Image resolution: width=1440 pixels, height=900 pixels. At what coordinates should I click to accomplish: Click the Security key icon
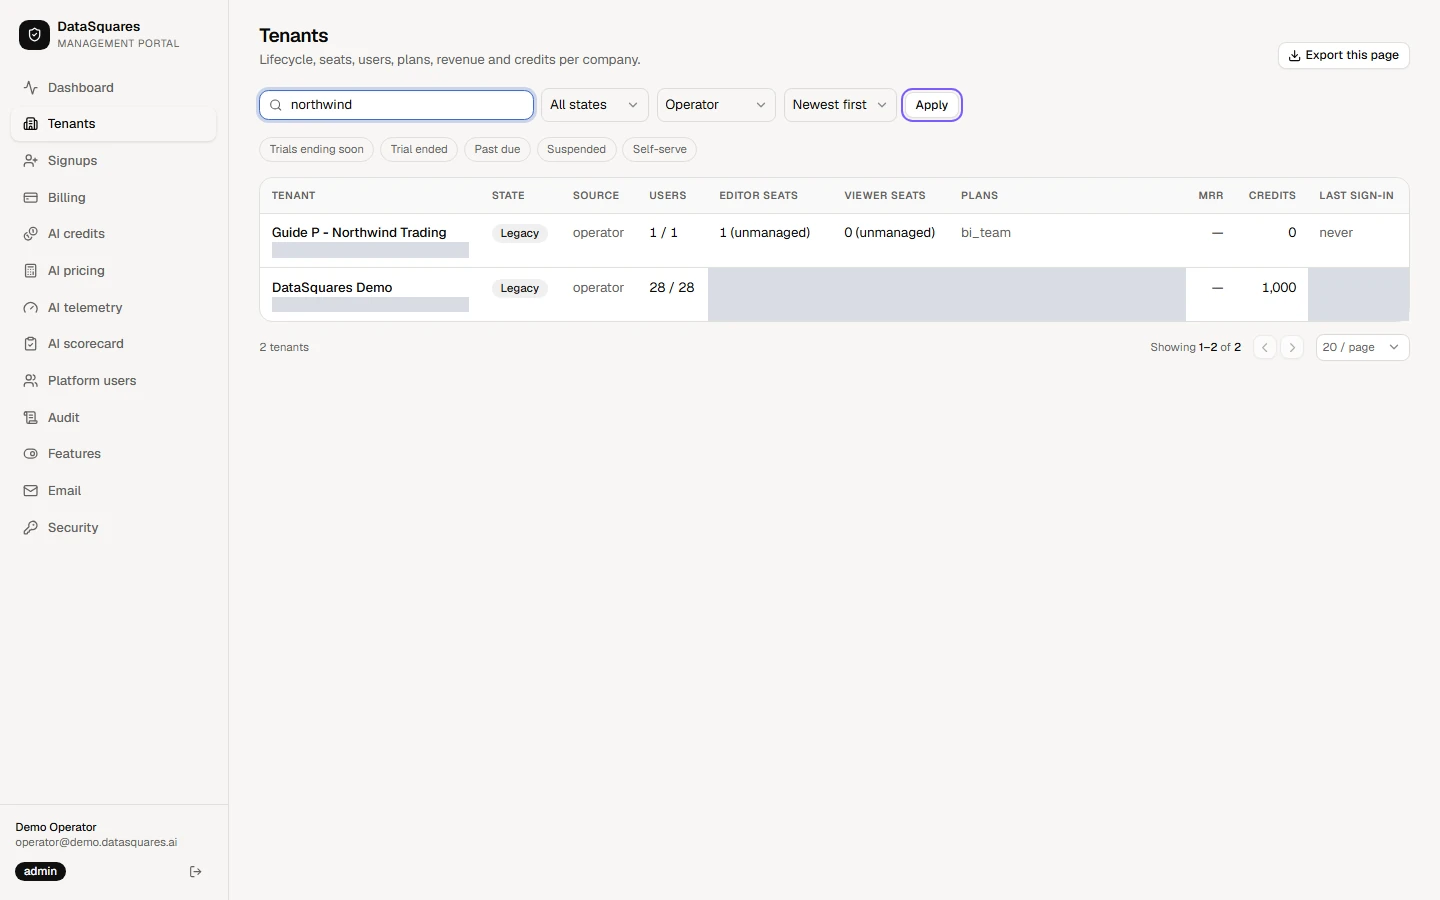[31, 528]
